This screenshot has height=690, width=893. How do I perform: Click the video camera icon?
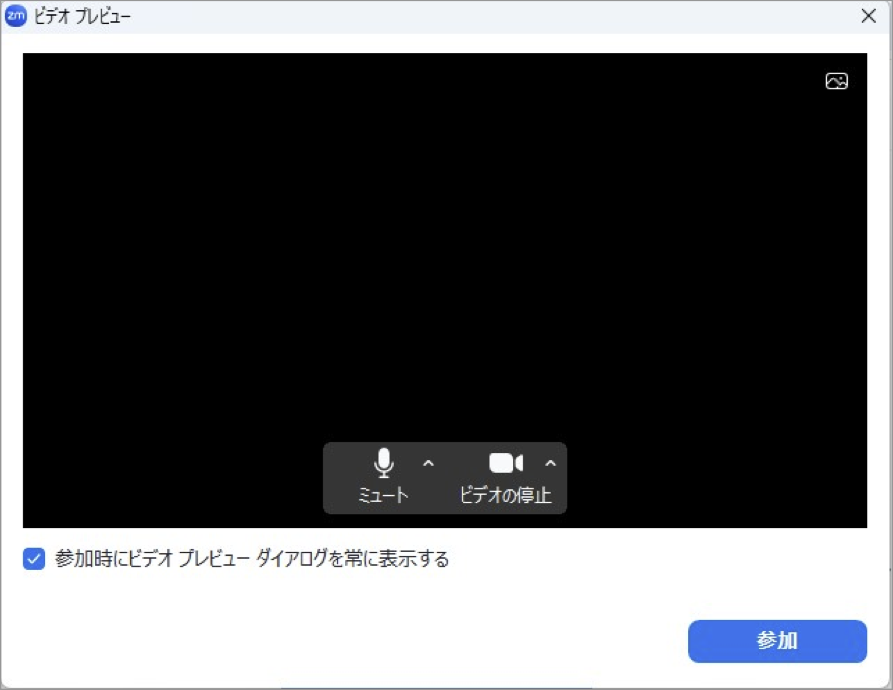505,463
